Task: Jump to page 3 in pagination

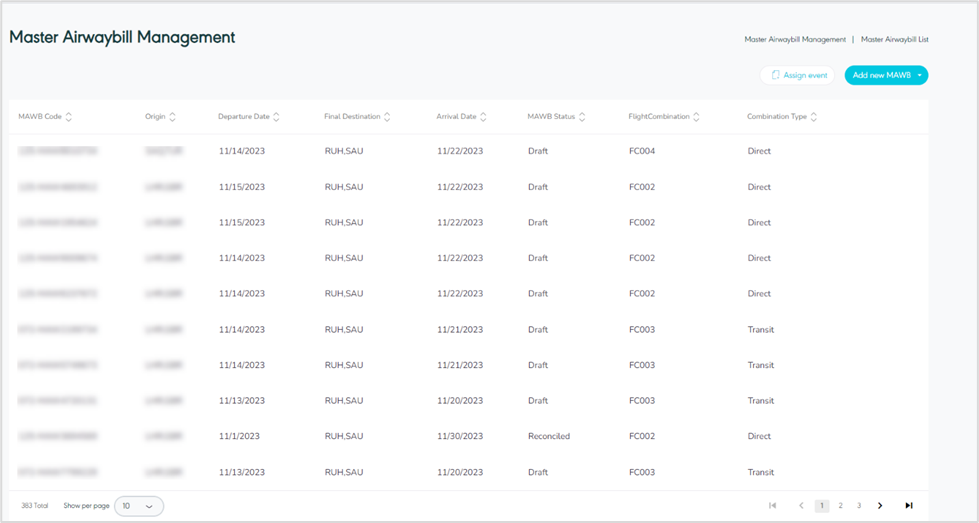Action: click(x=858, y=506)
